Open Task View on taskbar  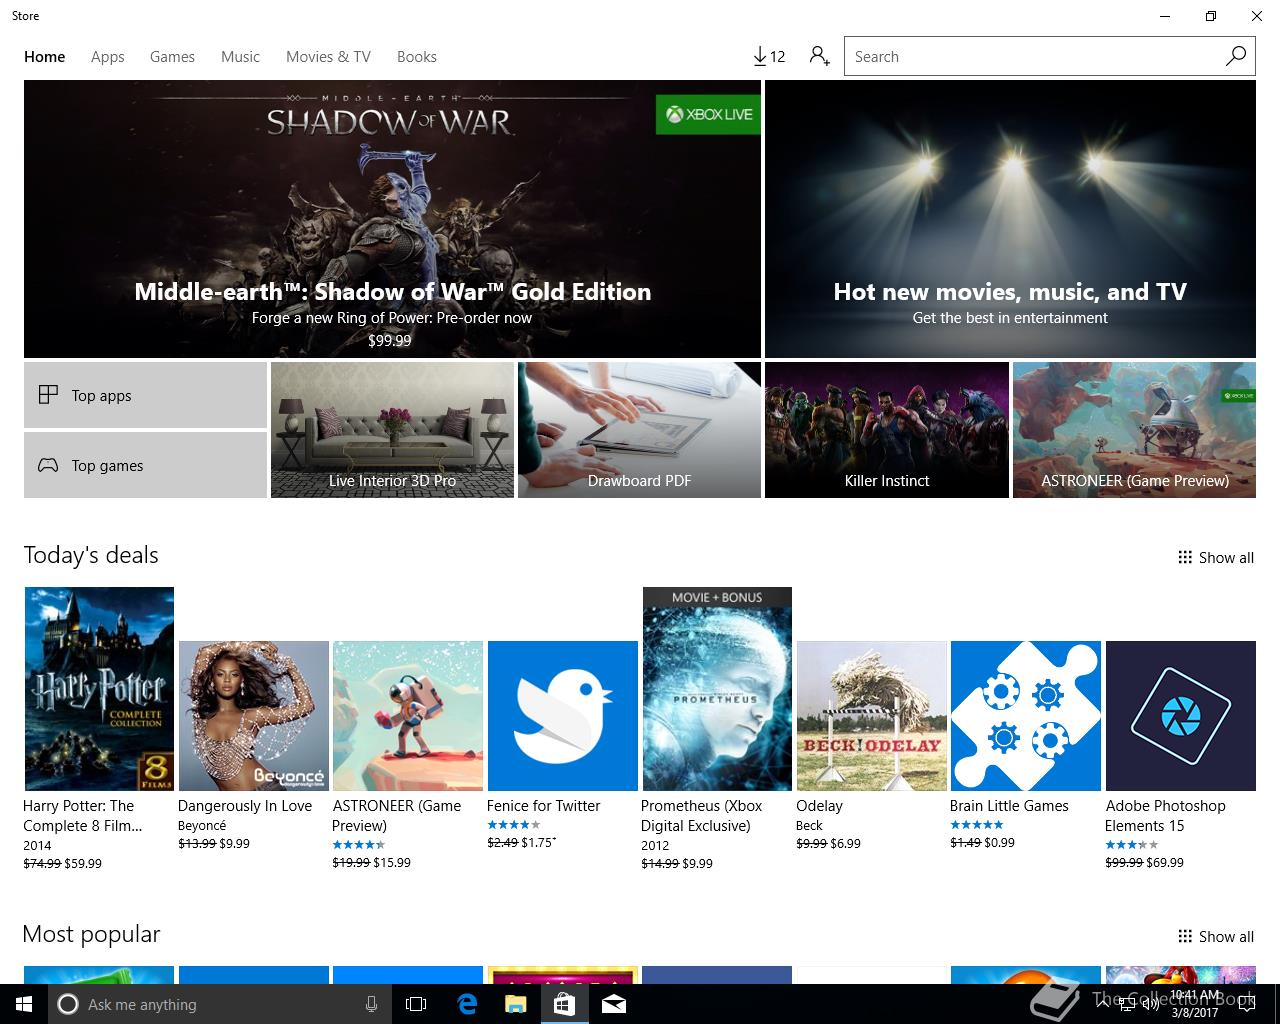416,1004
